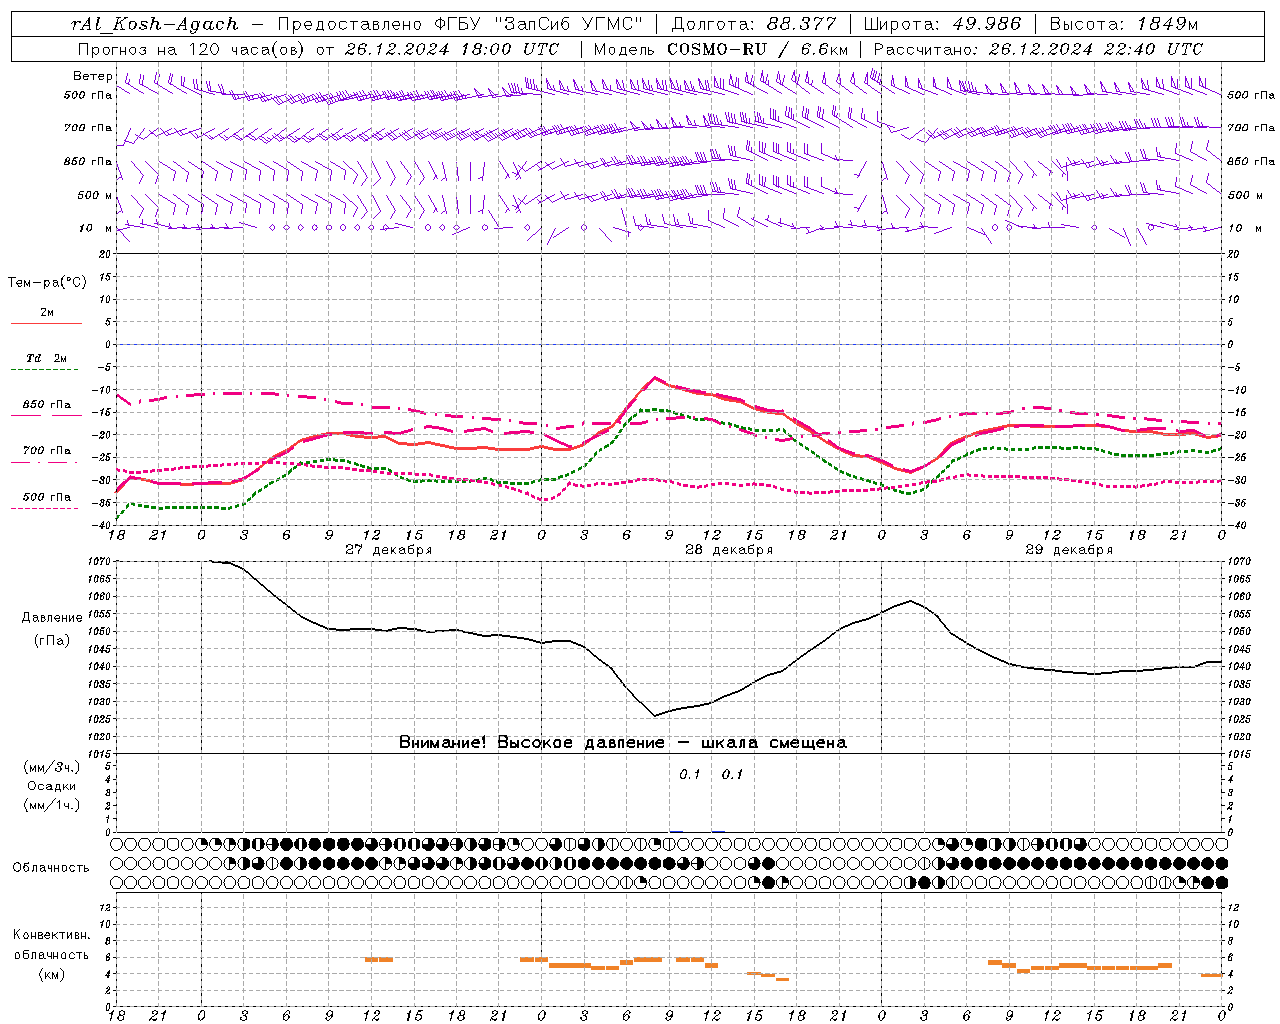Click the COSMO-RU model name text
The height and width of the screenshot is (1024, 1280).
[x=709, y=49]
